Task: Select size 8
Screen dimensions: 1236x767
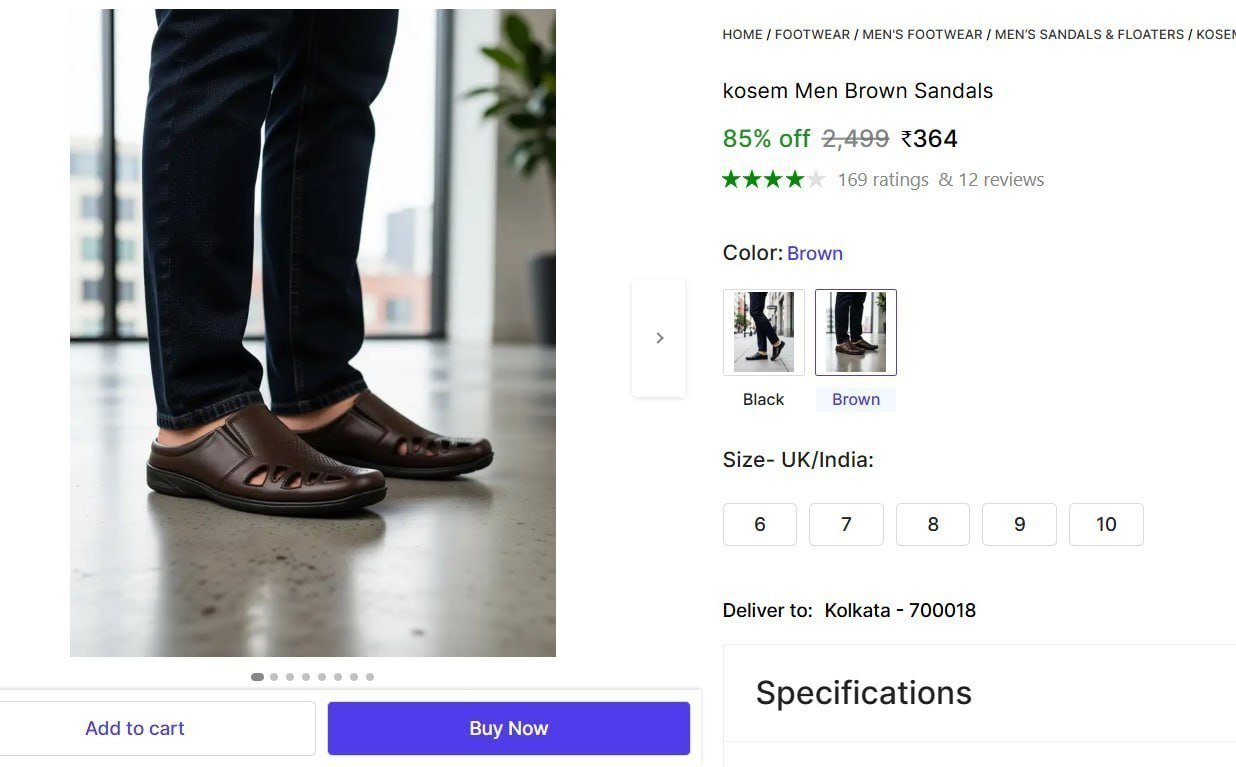Action: point(933,524)
